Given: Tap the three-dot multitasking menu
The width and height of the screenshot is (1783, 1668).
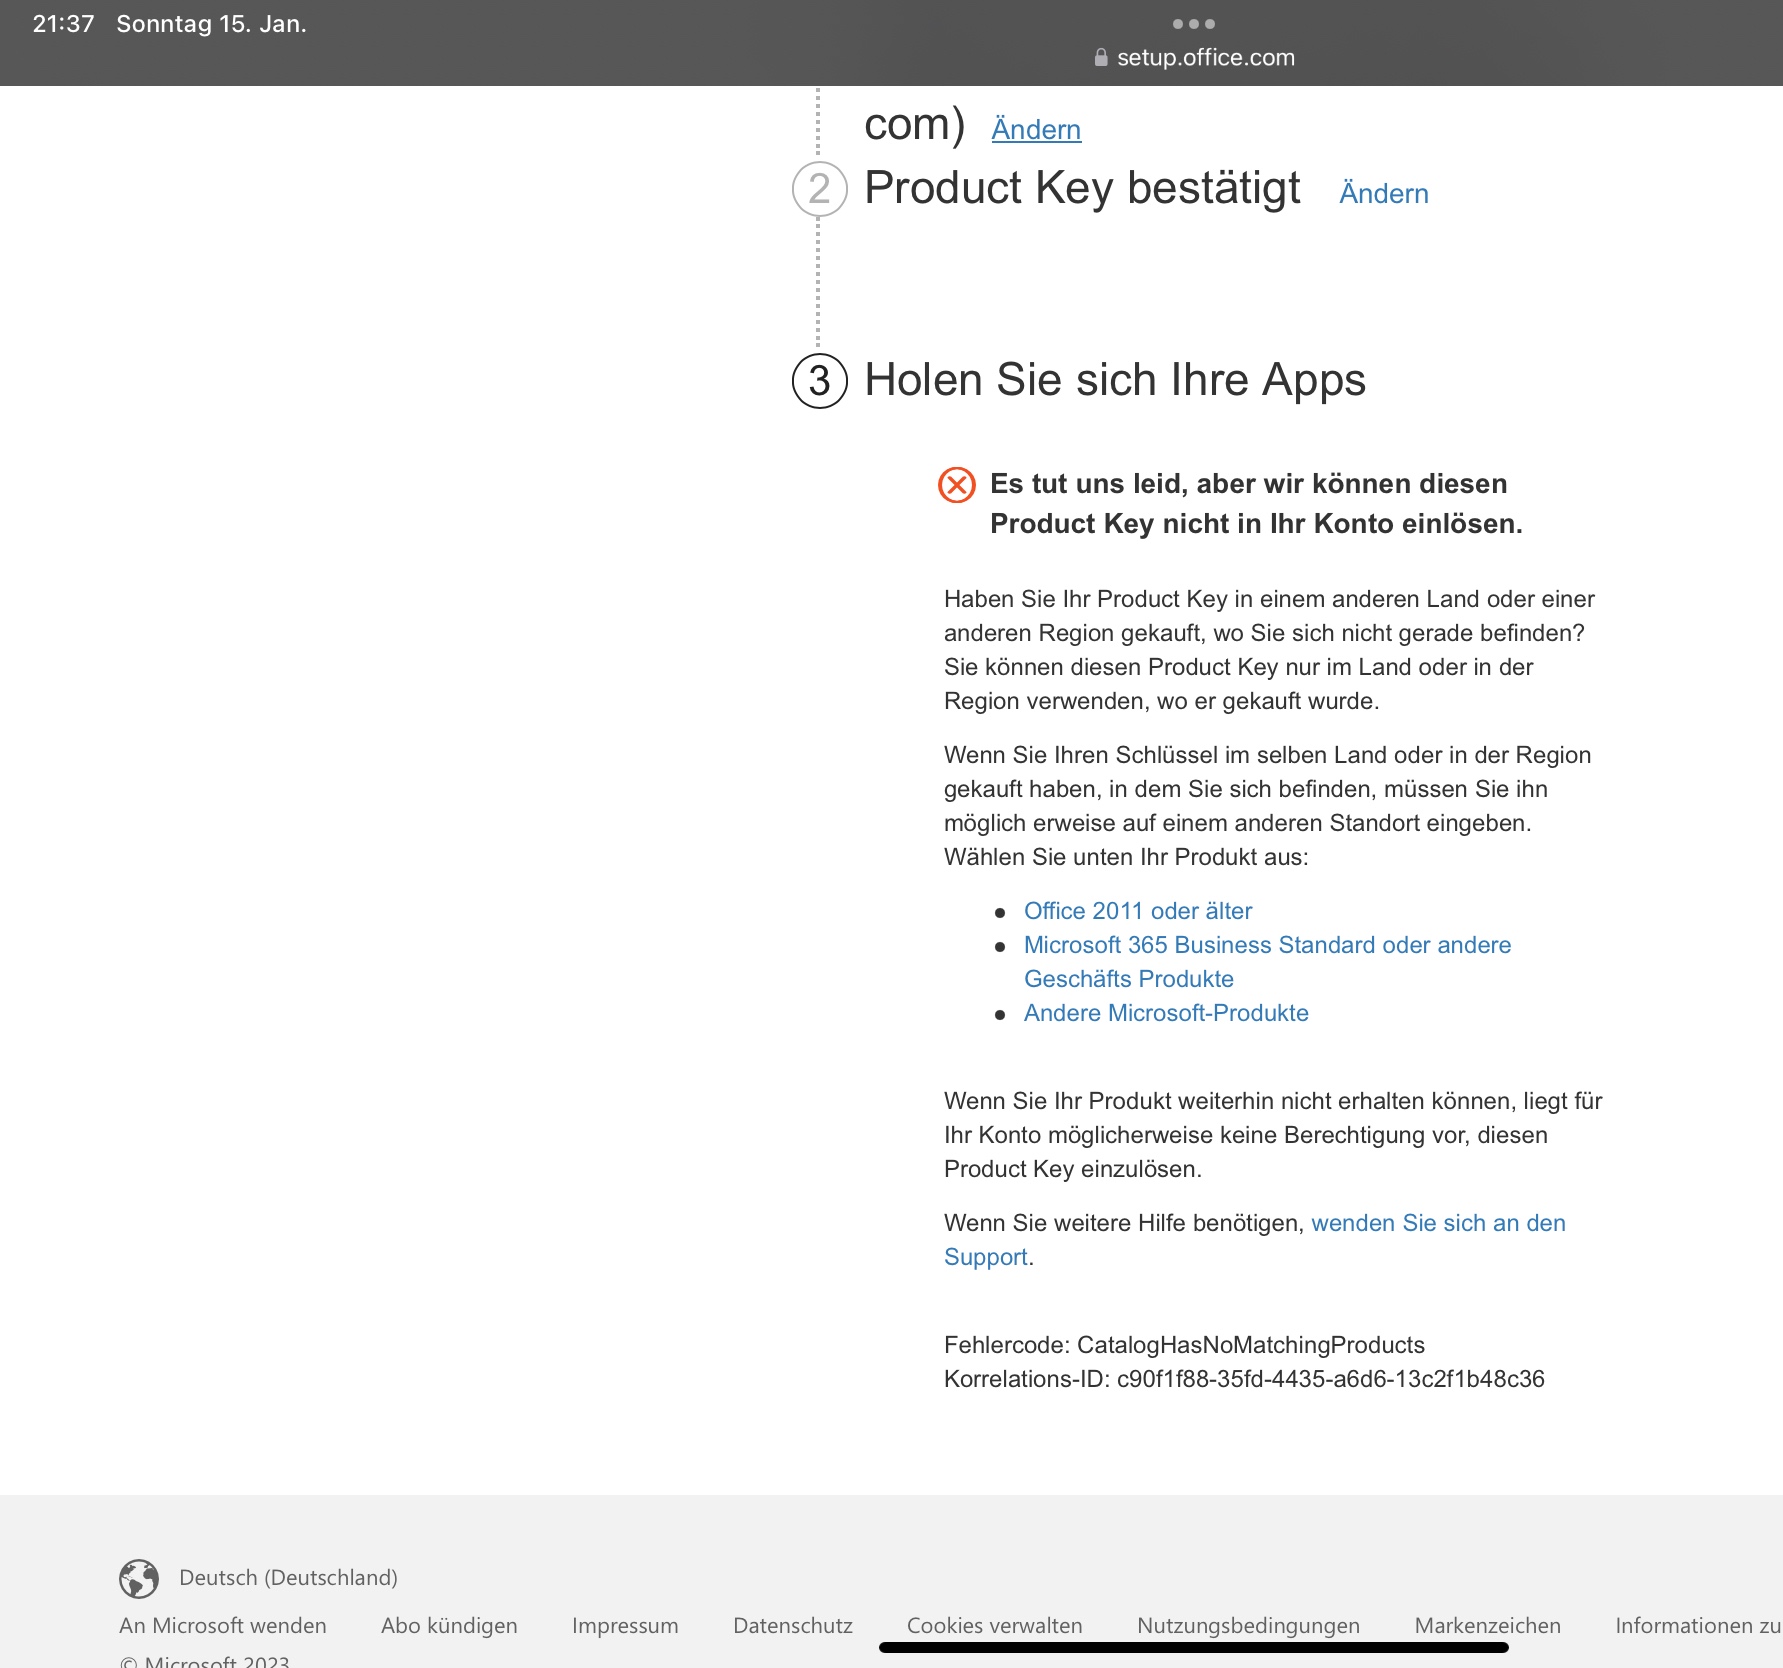Looking at the screenshot, I should coord(1194,24).
